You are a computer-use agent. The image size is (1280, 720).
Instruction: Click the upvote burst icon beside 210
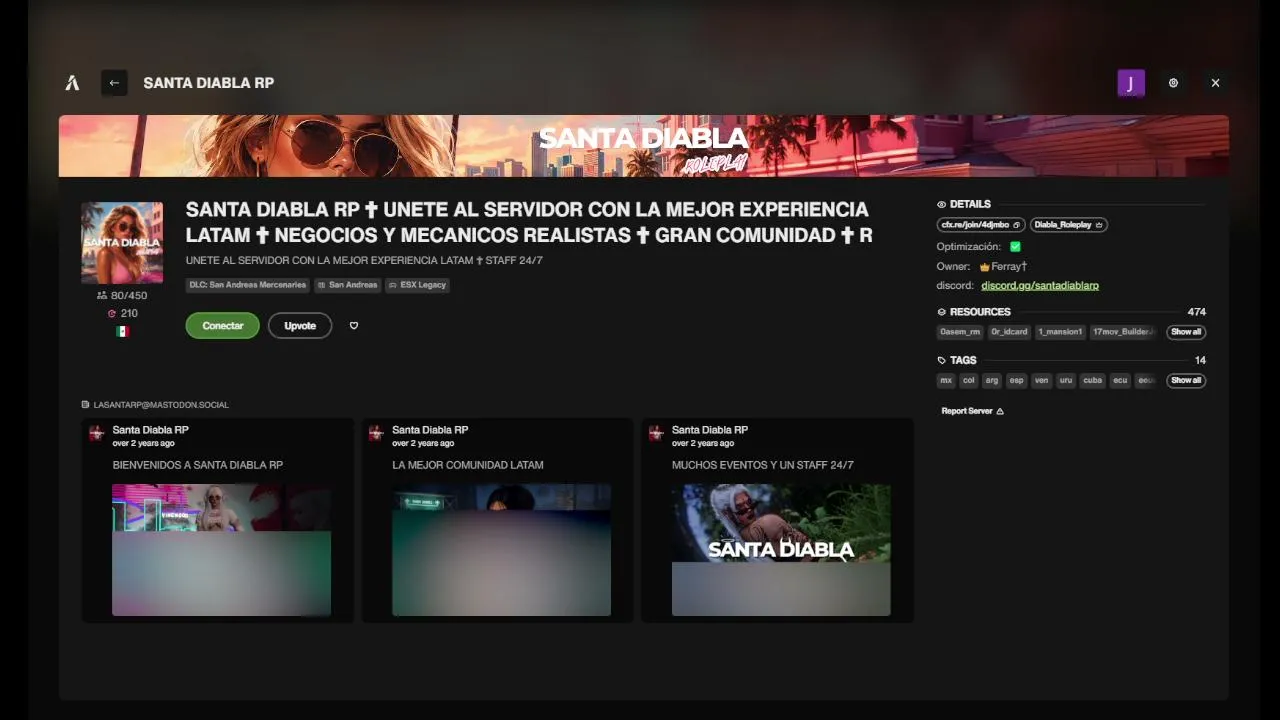pos(112,313)
